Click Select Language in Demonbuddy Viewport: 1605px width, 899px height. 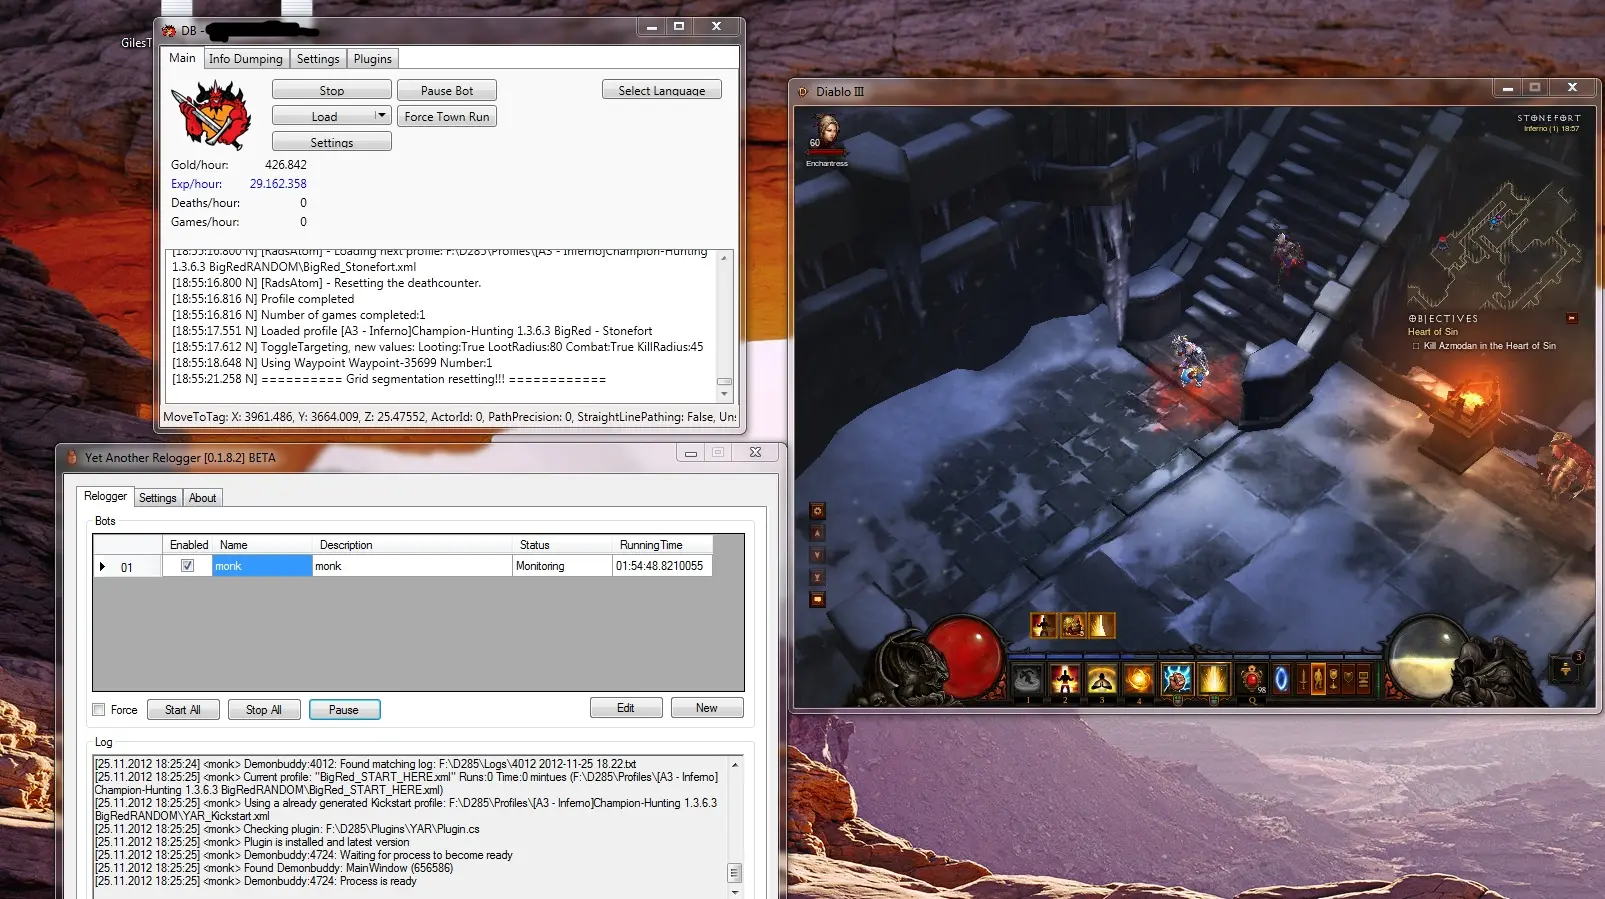pos(661,90)
